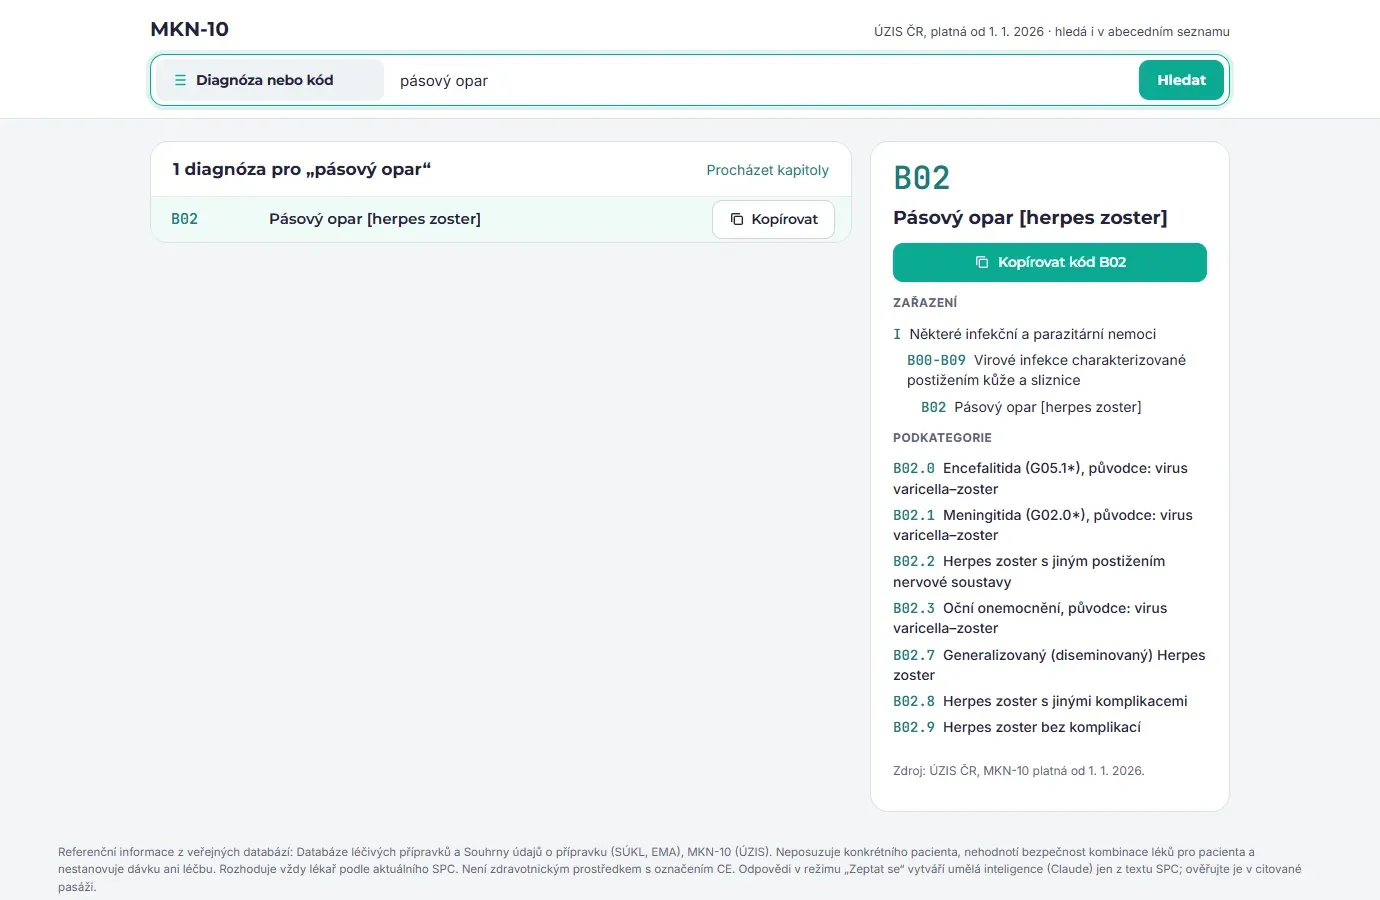
Task: Copy code with the B02 row Kopírovat button
Action: (773, 219)
